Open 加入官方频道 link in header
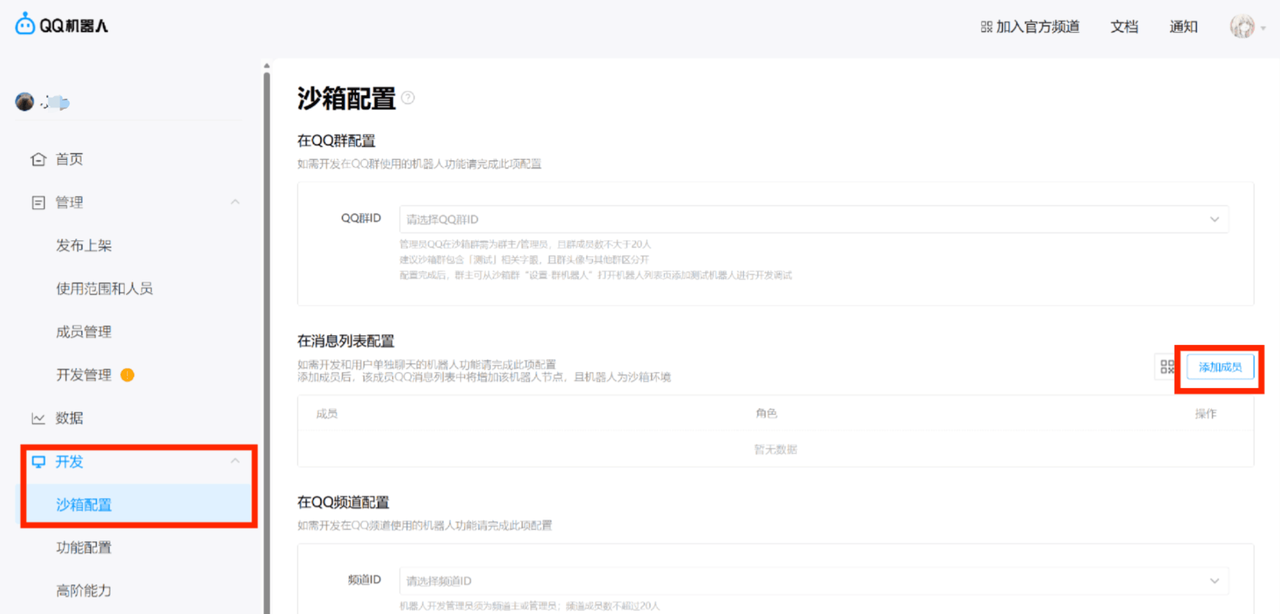The width and height of the screenshot is (1280, 614). 1030,27
